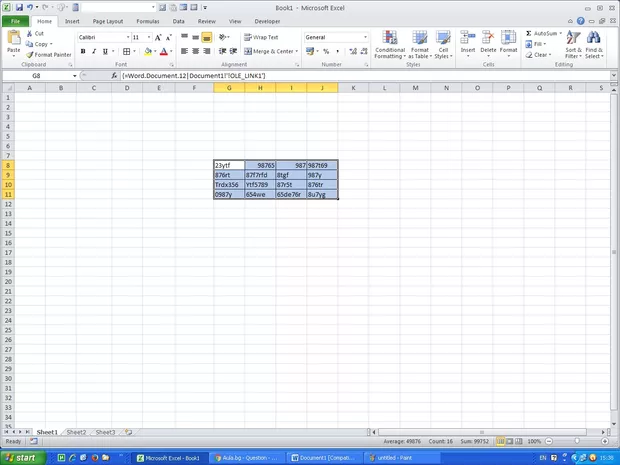Toggle Italic formatting

coord(93,52)
